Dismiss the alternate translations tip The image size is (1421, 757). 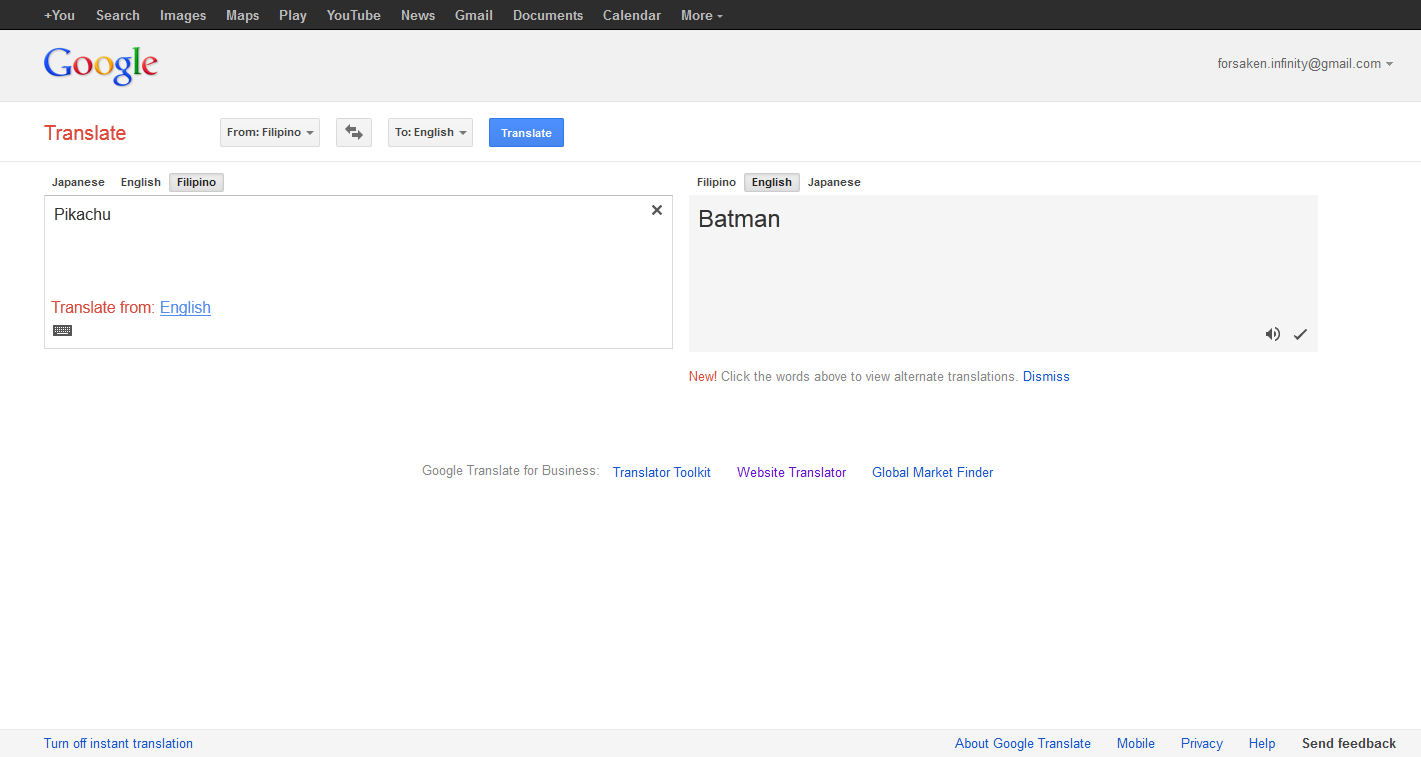[1046, 377]
